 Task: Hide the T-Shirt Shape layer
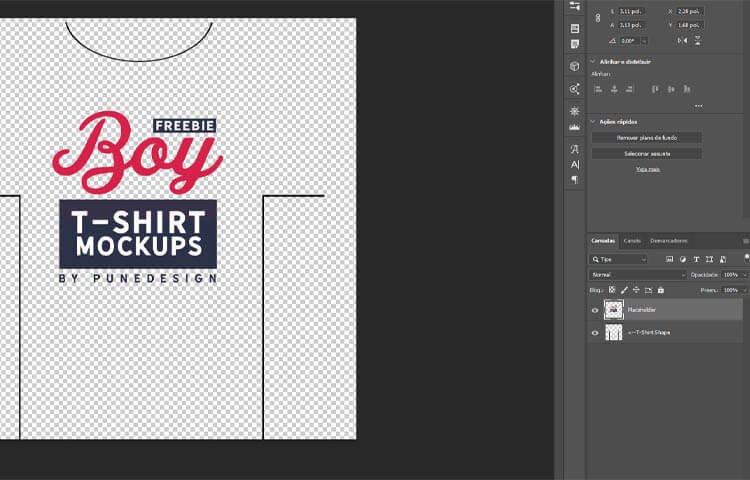click(595, 332)
